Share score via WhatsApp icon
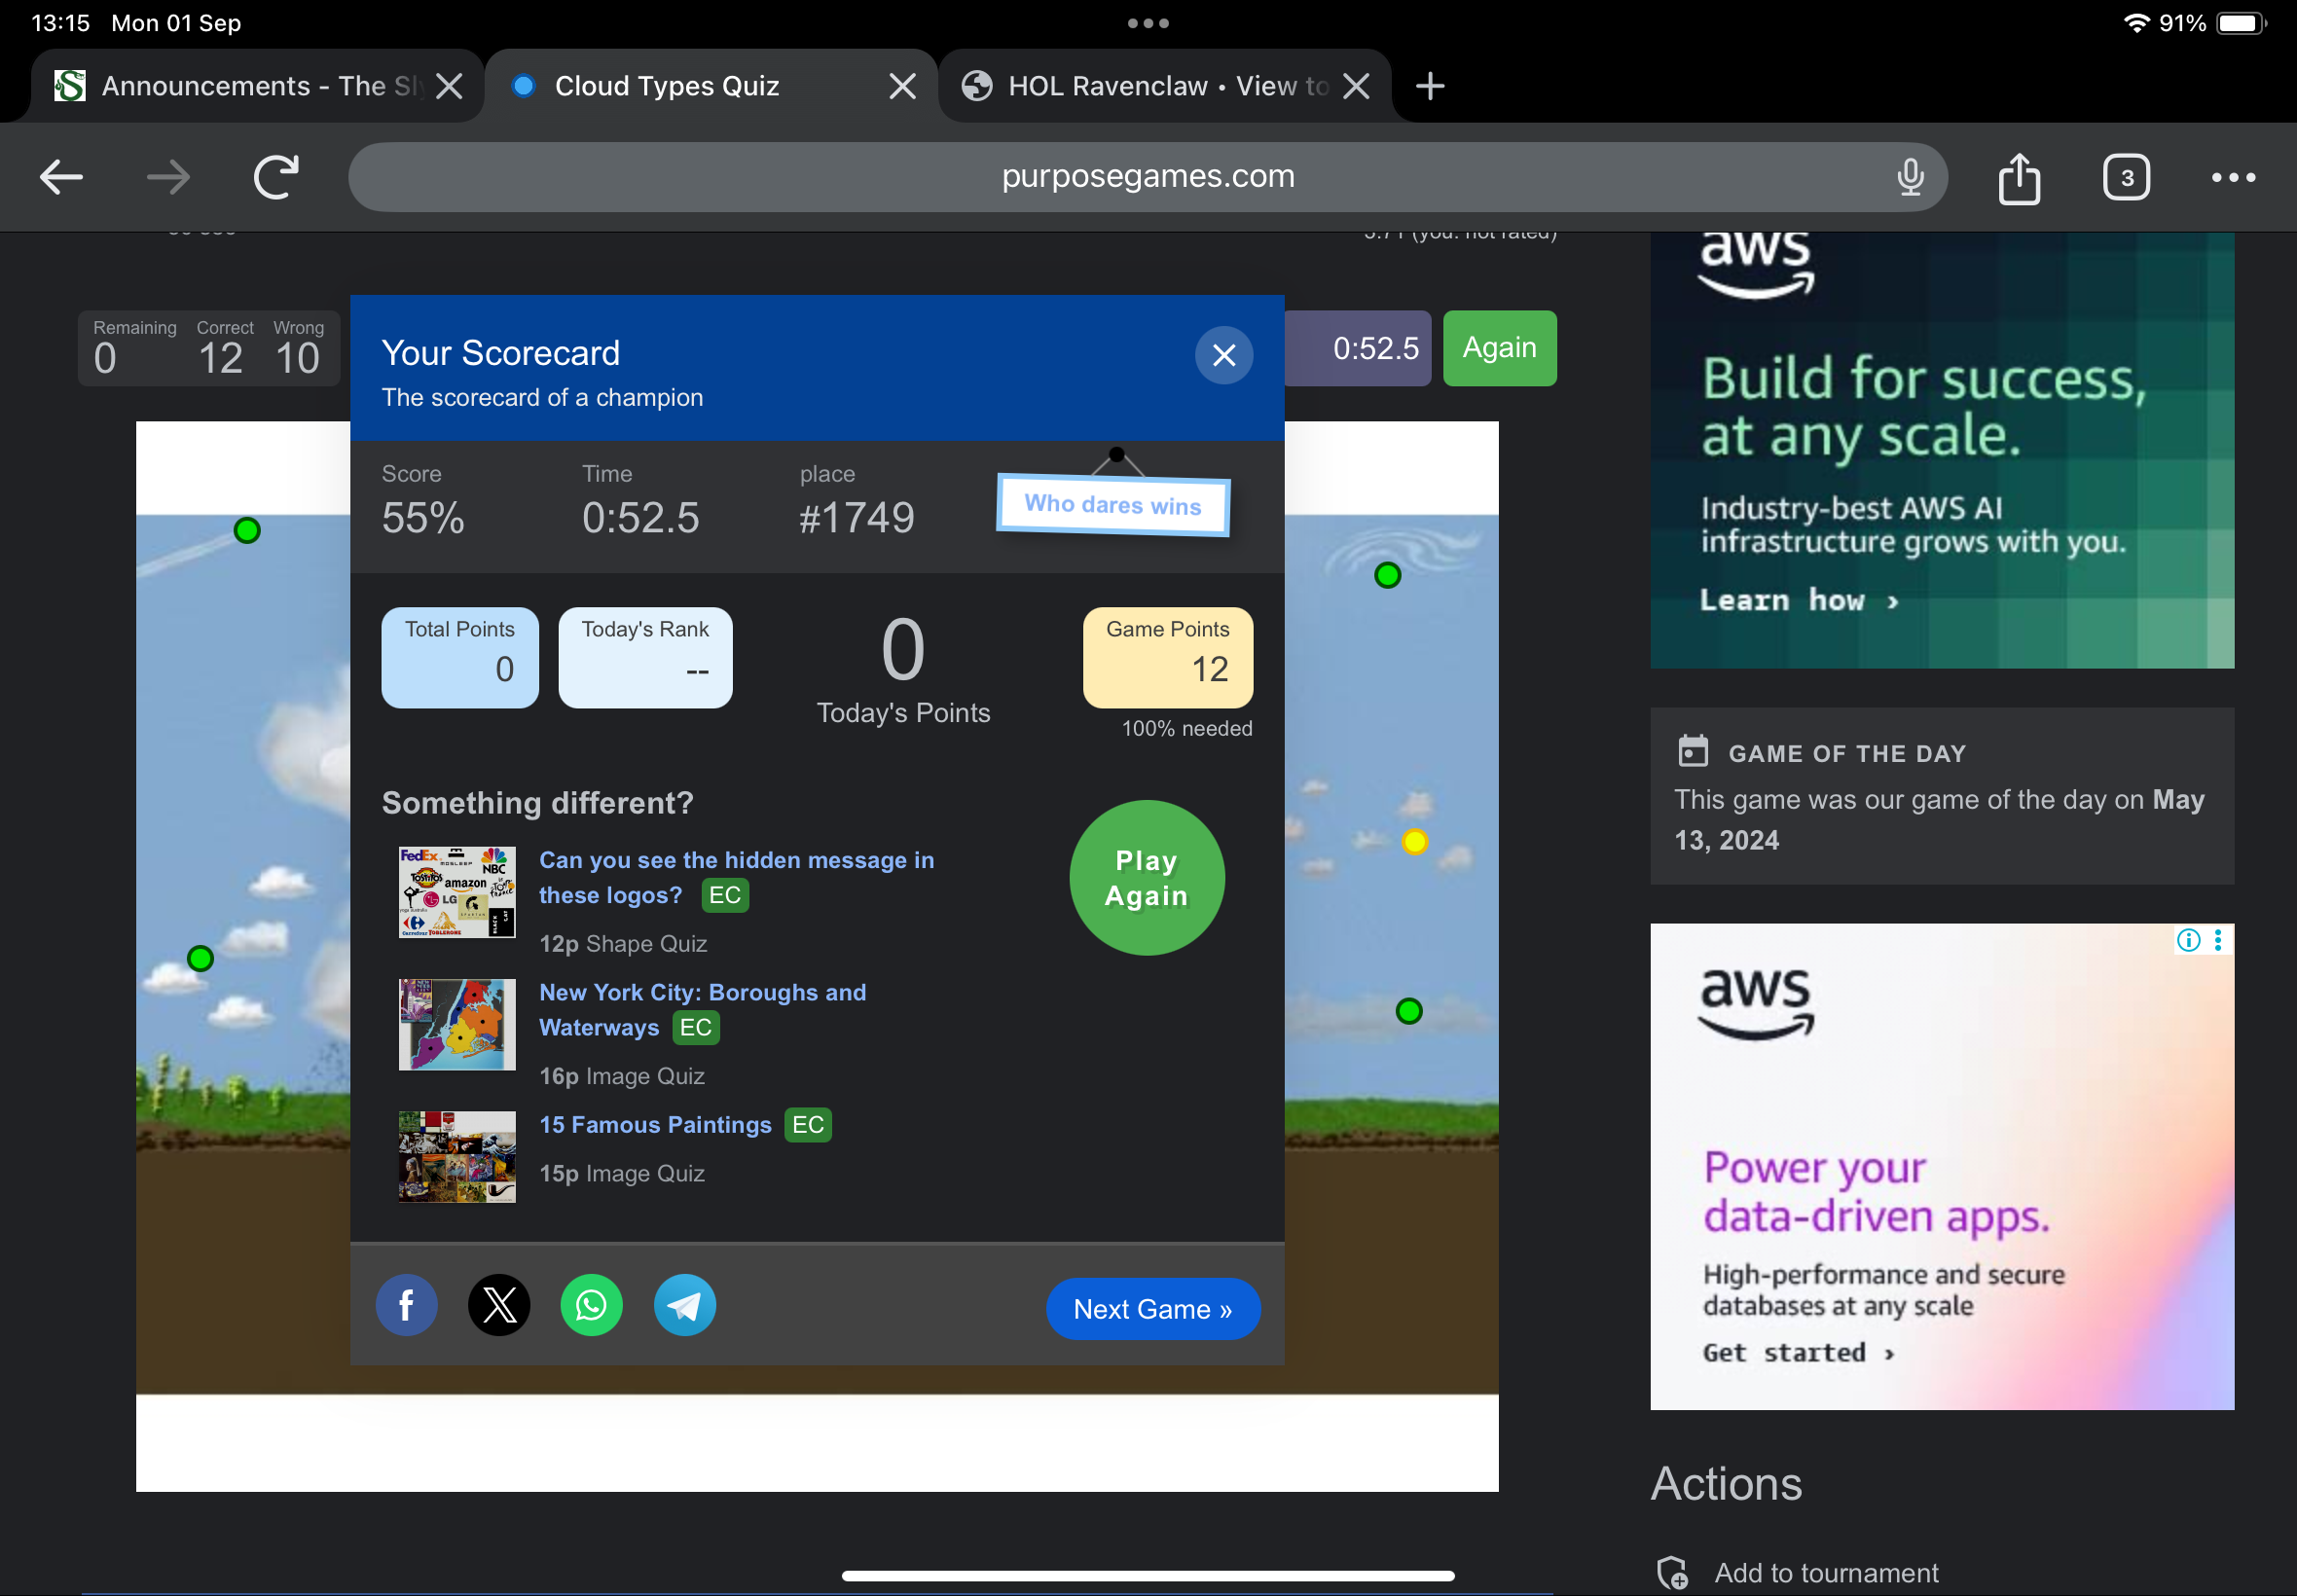This screenshot has width=2297, height=1596. coord(591,1305)
